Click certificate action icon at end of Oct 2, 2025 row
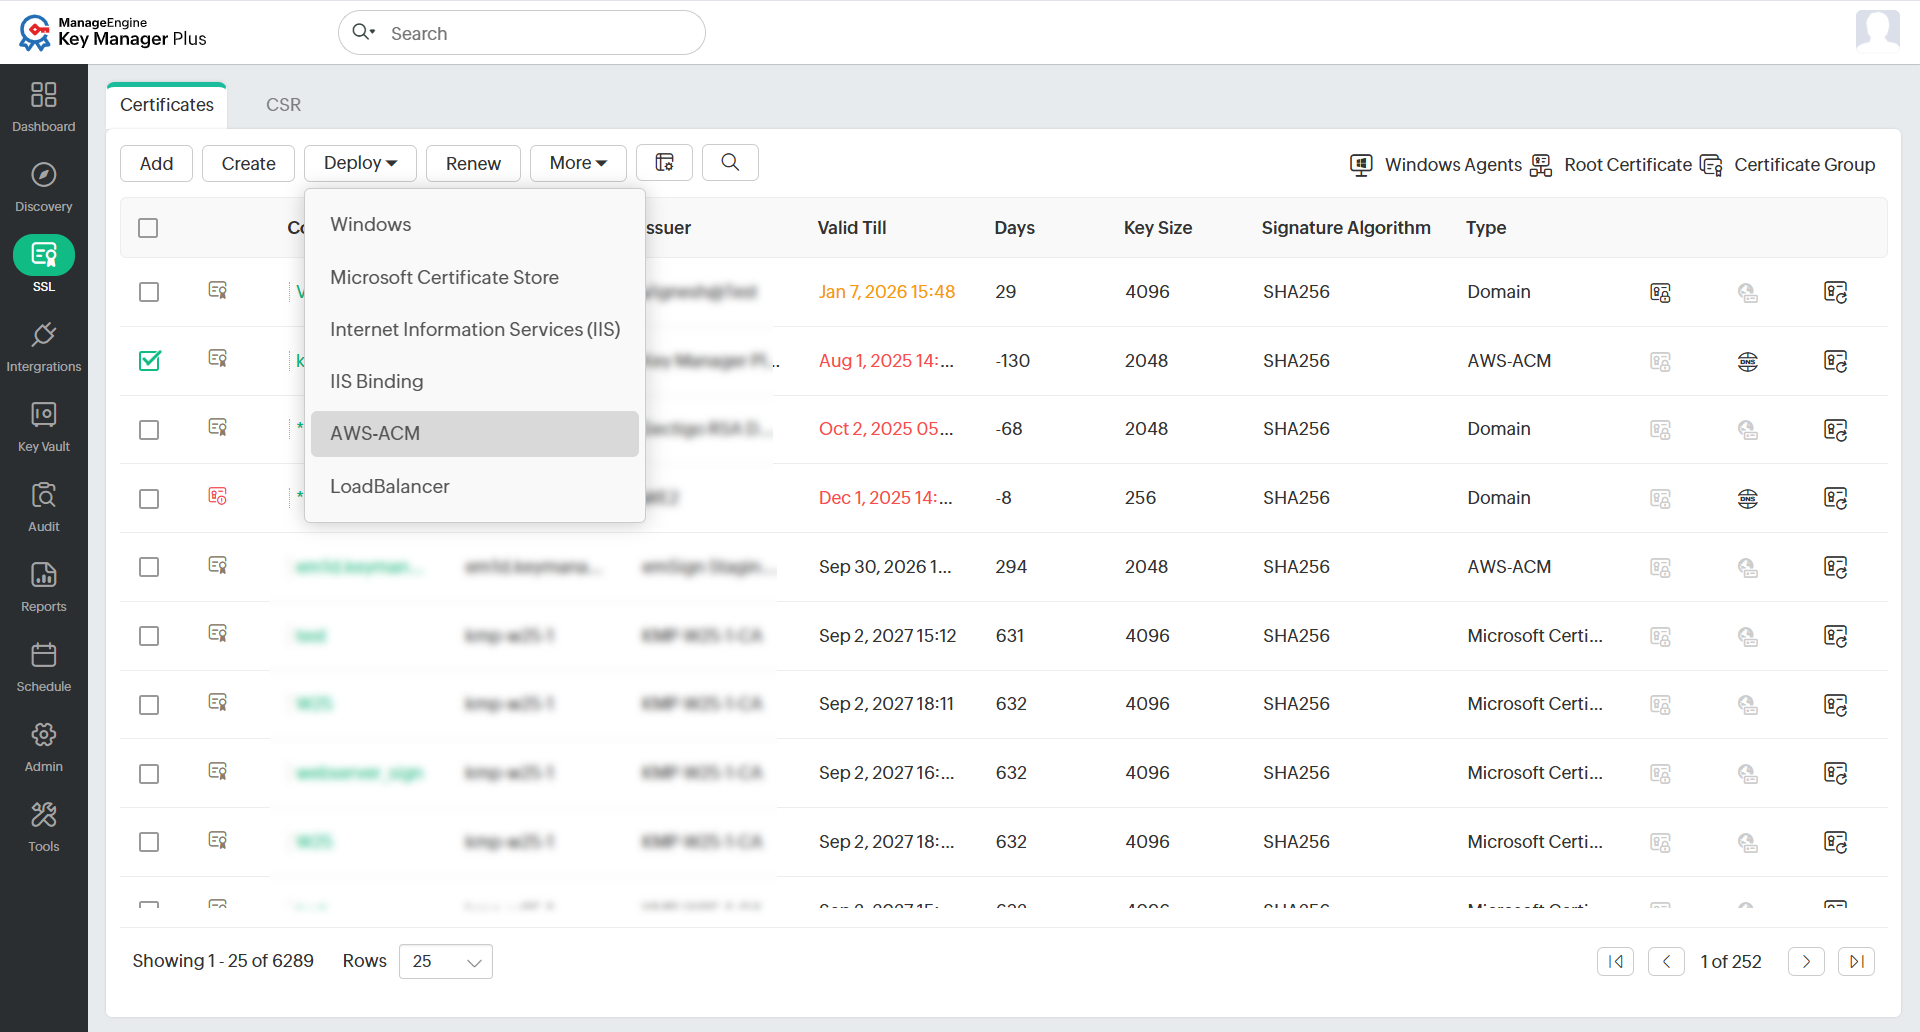Viewport: 1920px width, 1032px height. (1835, 430)
